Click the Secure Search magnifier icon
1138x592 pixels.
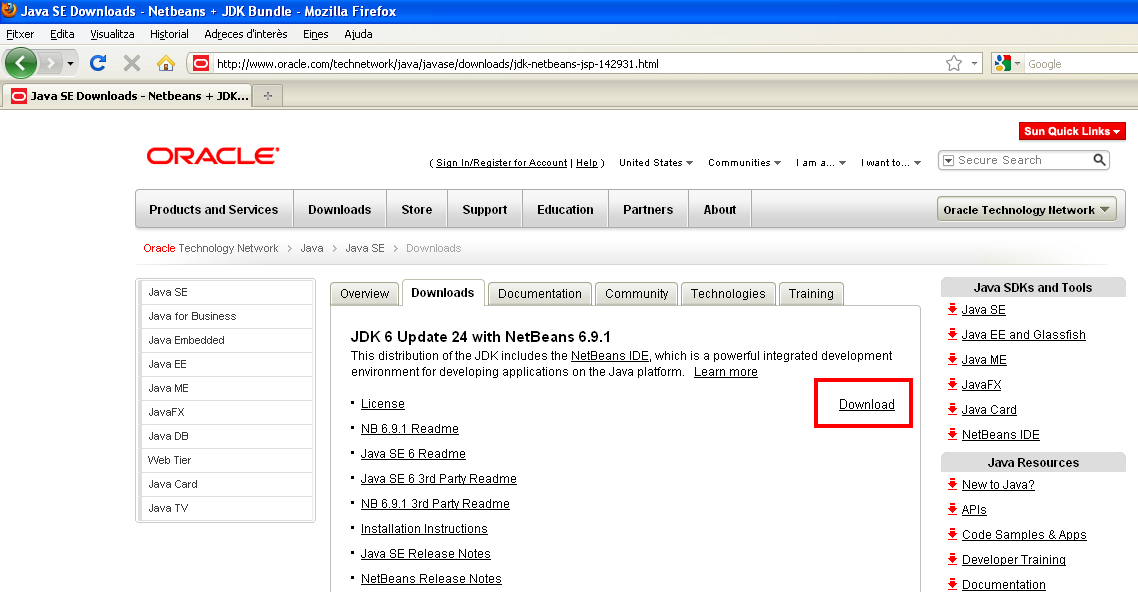click(x=1100, y=160)
